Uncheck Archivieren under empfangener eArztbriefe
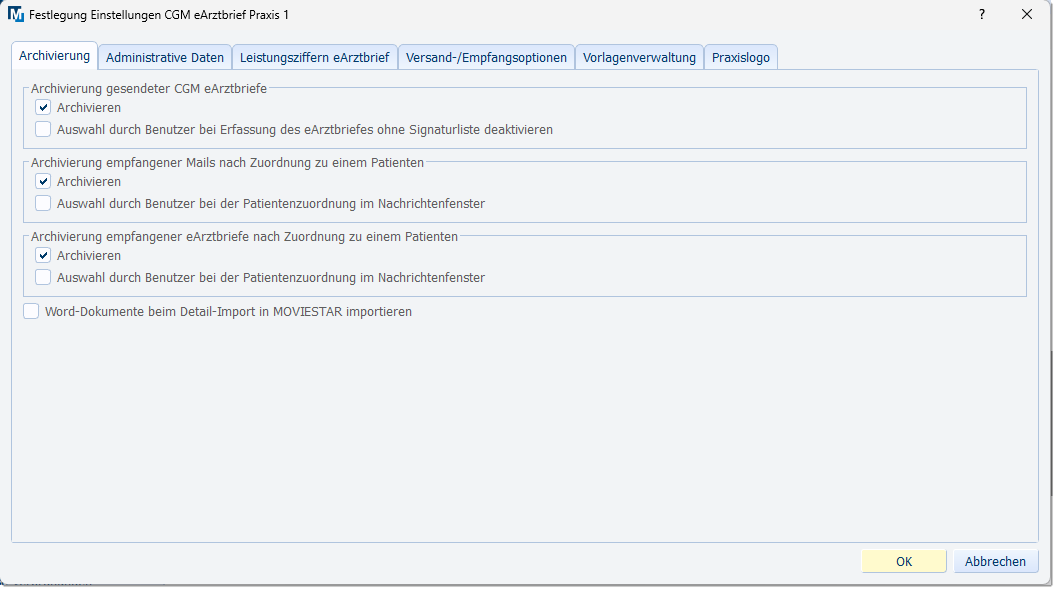The width and height of the screenshot is (1056, 589). (43, 256)
